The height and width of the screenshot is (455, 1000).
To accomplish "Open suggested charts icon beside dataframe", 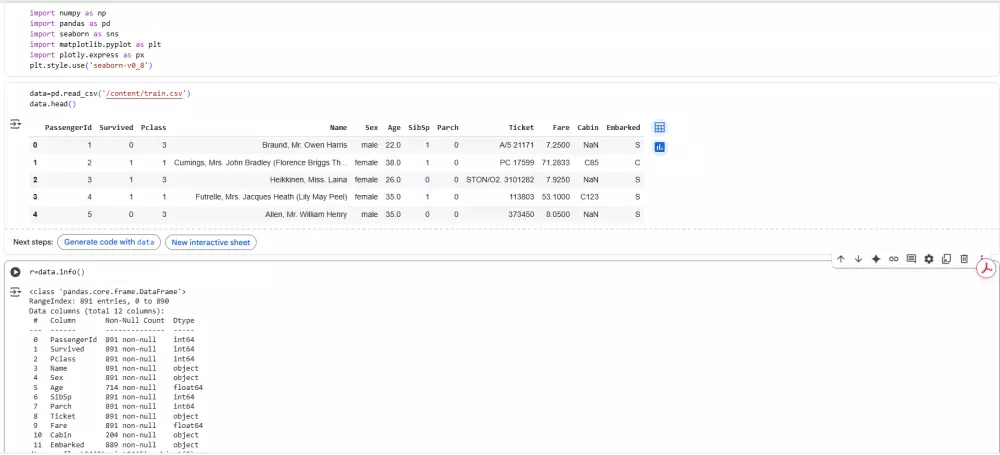I will (x=659, y=147).
